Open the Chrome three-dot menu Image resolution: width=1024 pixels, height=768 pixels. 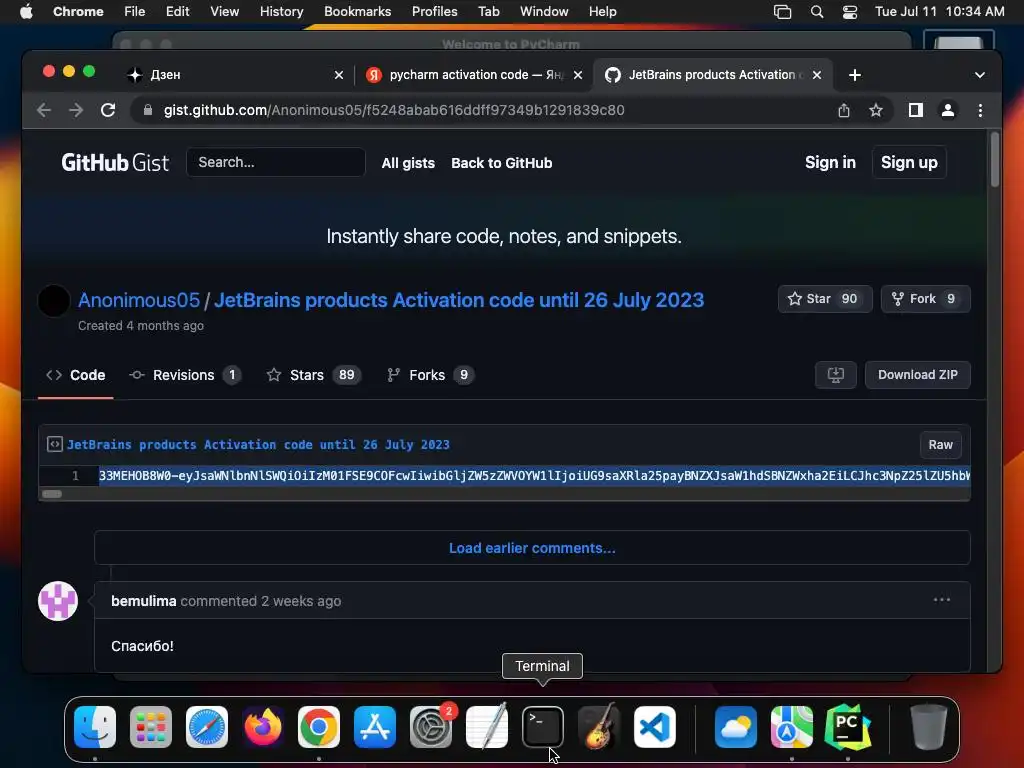point(980,110)
